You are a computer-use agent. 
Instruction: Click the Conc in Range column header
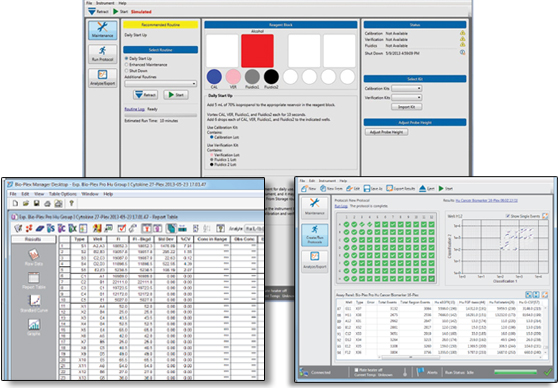[x=212, y=239]
